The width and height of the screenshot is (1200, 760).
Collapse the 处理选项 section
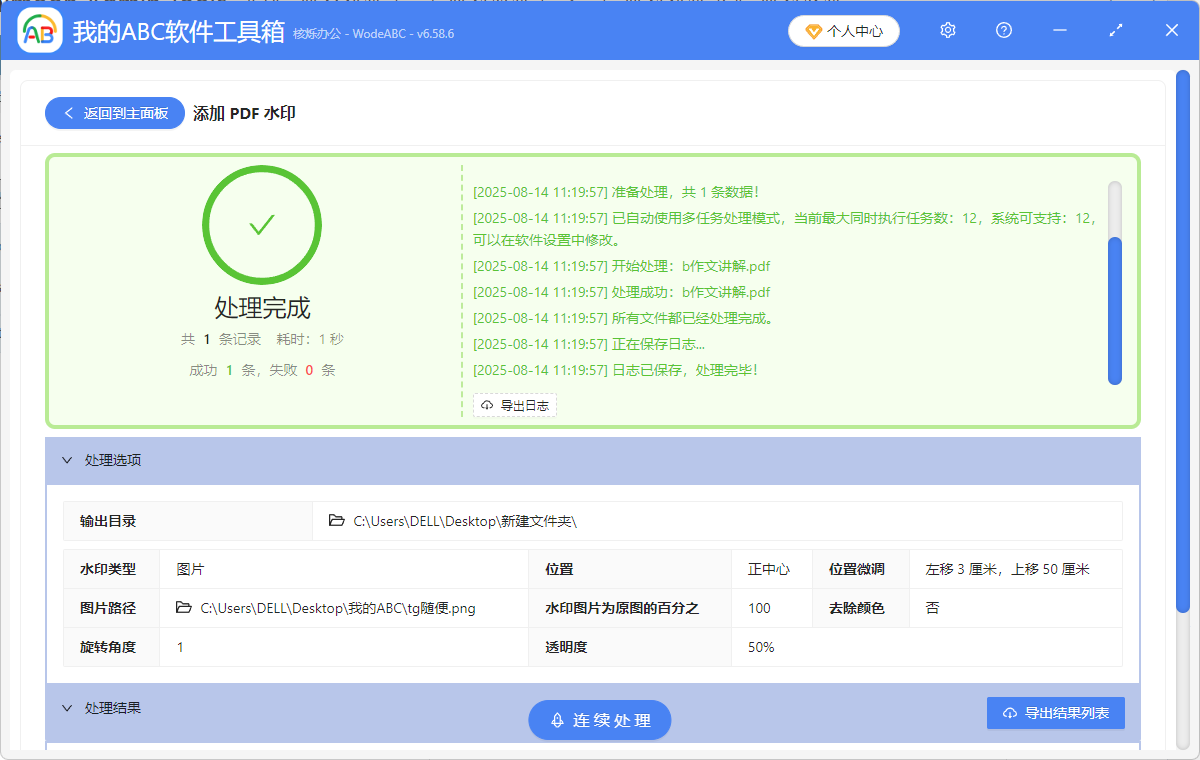tap(67, 460)
